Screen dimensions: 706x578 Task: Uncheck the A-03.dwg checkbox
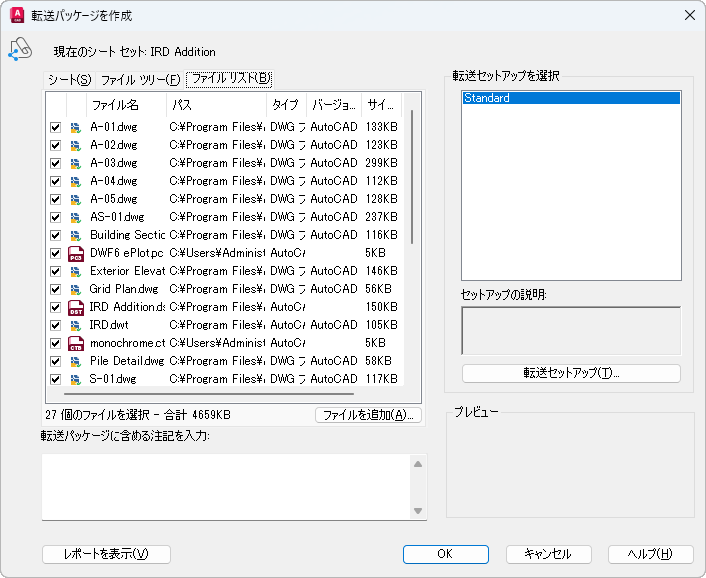(55, 163)
